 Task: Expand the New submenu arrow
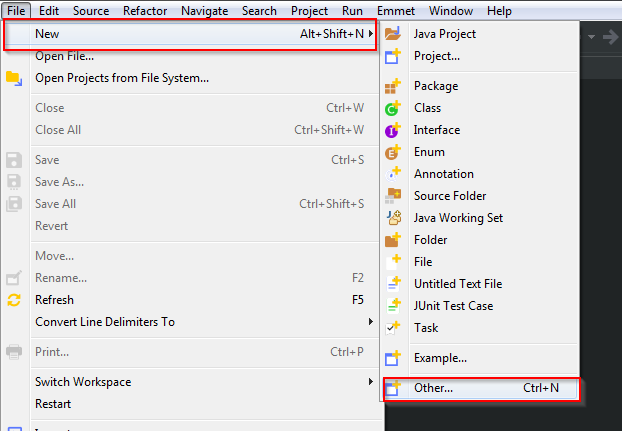click(x=371, y=34)
